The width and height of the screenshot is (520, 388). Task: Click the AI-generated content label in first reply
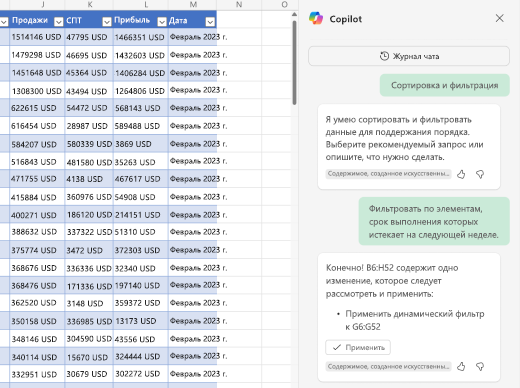pos(388,174)
